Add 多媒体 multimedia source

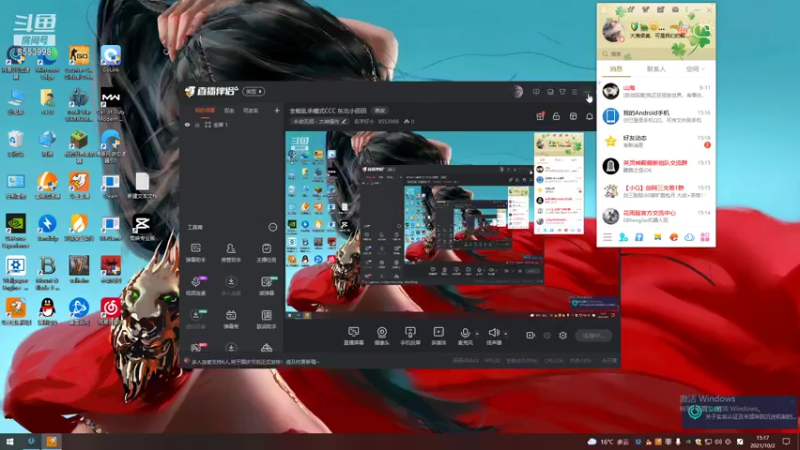tap(438, 336)
